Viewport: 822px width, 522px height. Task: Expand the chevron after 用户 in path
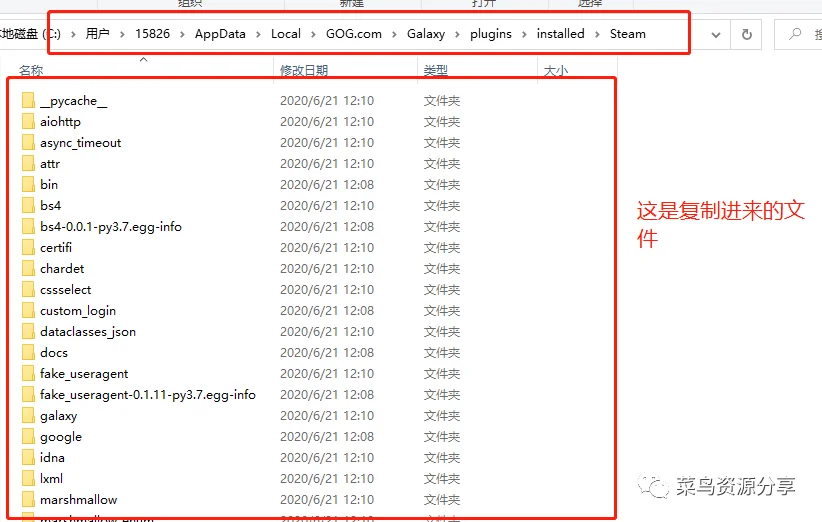[122, 34]
